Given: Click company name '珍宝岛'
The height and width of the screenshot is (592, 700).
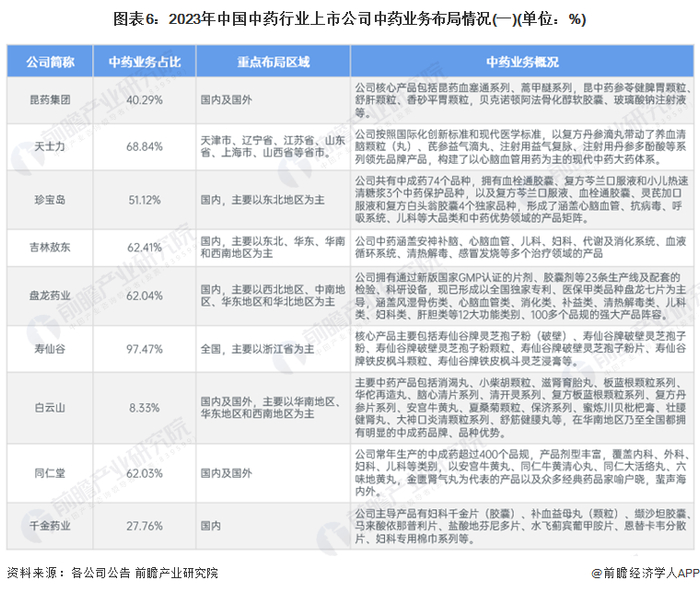Looking at the screenshot, I should click(50, 200).
